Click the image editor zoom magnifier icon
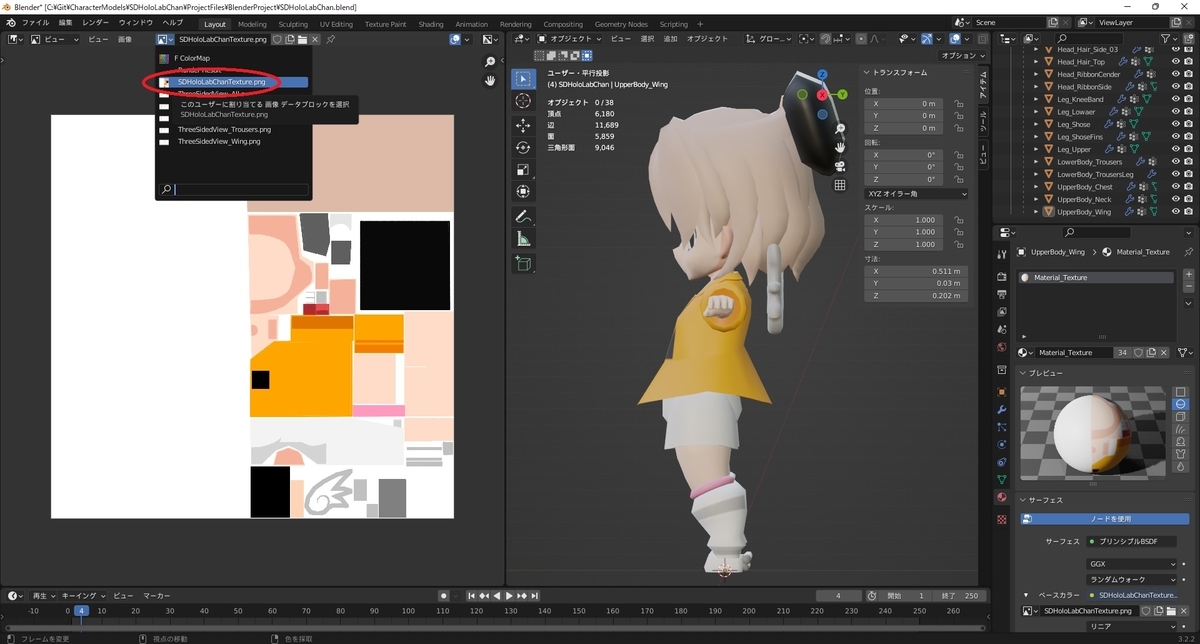The height and width of the screenshot is (644, 1200). [490, 62]
